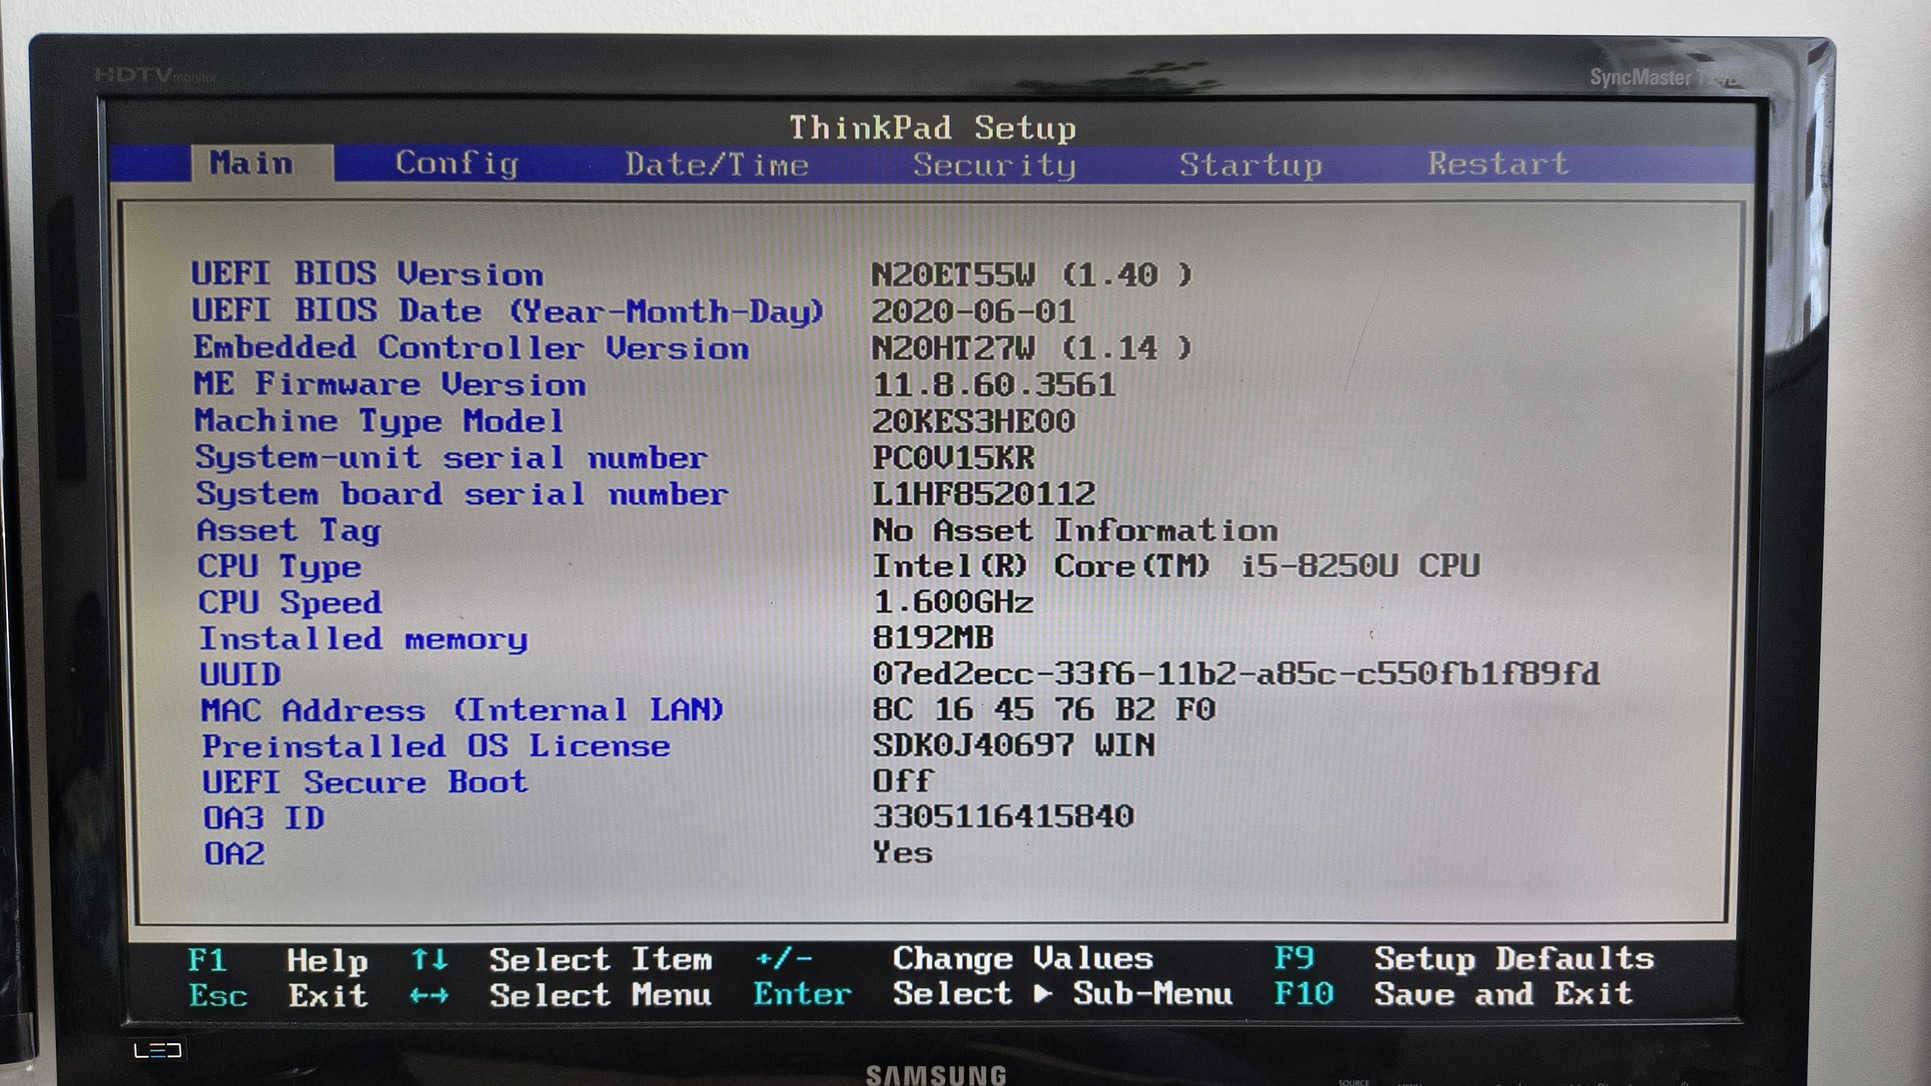This screenshot has height=1086, width=1931.
Task: Select the UEFI Secure Boot Off value
Action: pos(902,781)
